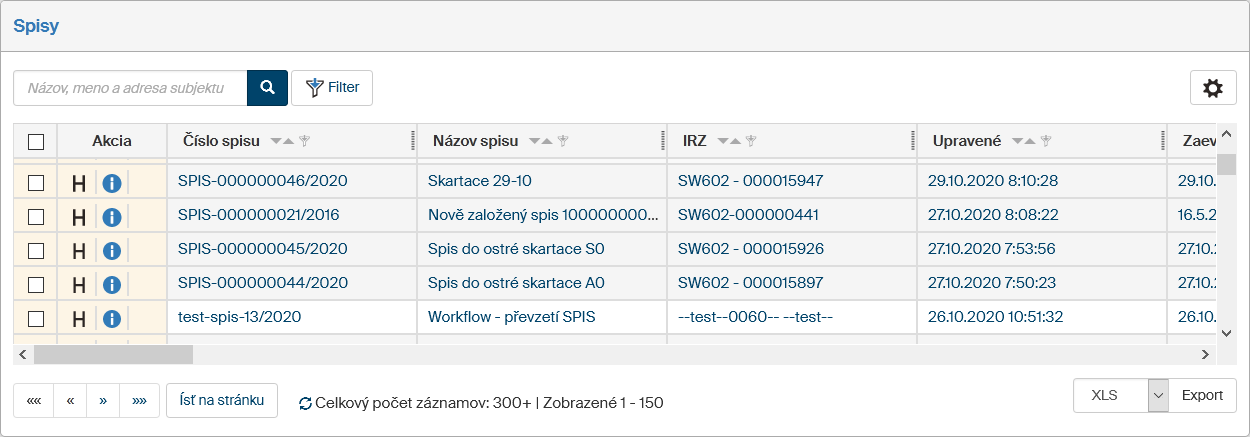Viewport: 1250px width, 437px height.
Task: Select checkbox for SPIS-000000044/2020 row
Action: coord(36,285)
